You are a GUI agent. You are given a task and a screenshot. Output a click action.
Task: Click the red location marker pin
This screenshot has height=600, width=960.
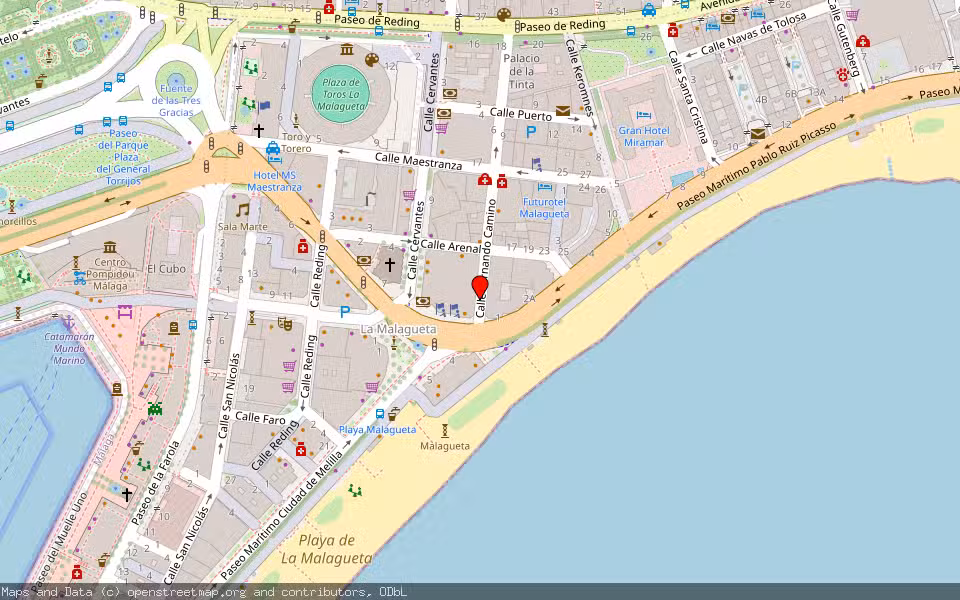480,289
